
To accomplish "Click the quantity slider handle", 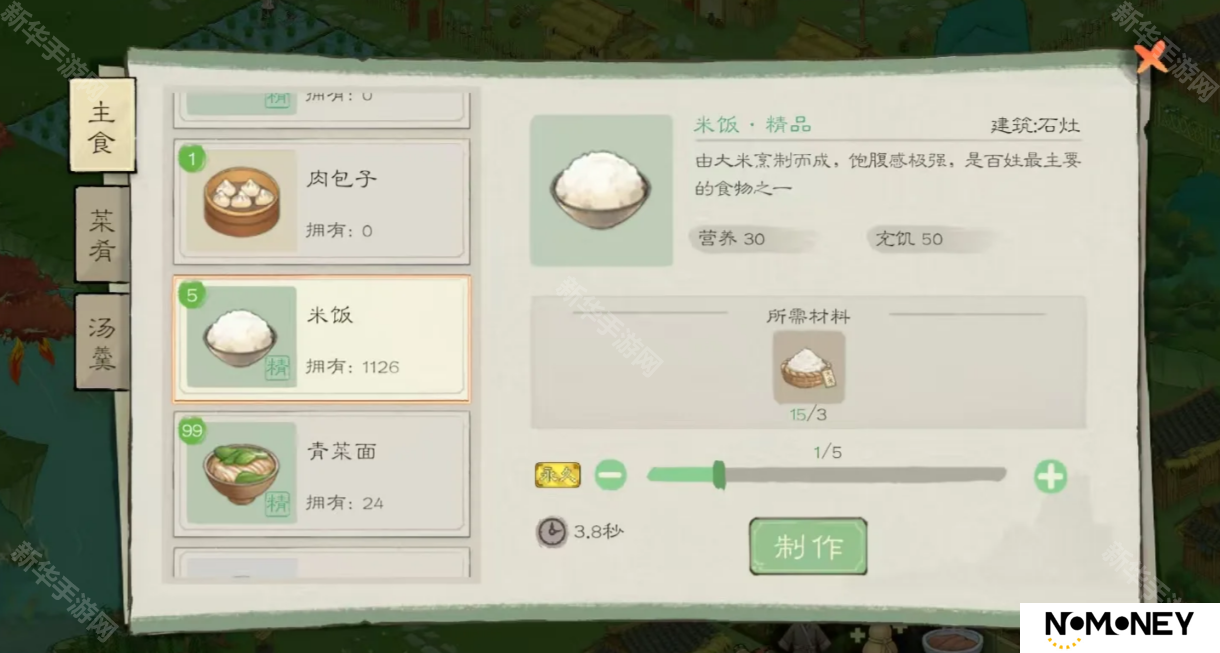I will (718, 475).
